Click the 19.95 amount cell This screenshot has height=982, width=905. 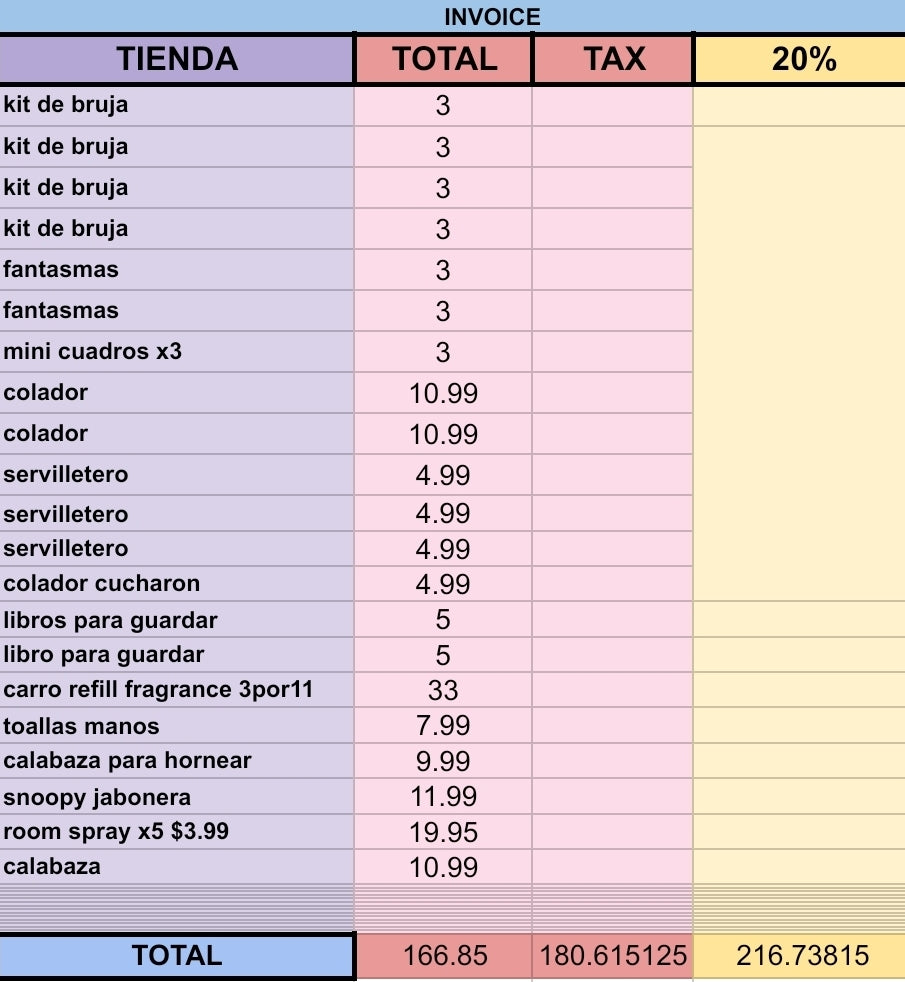[443, 832]
